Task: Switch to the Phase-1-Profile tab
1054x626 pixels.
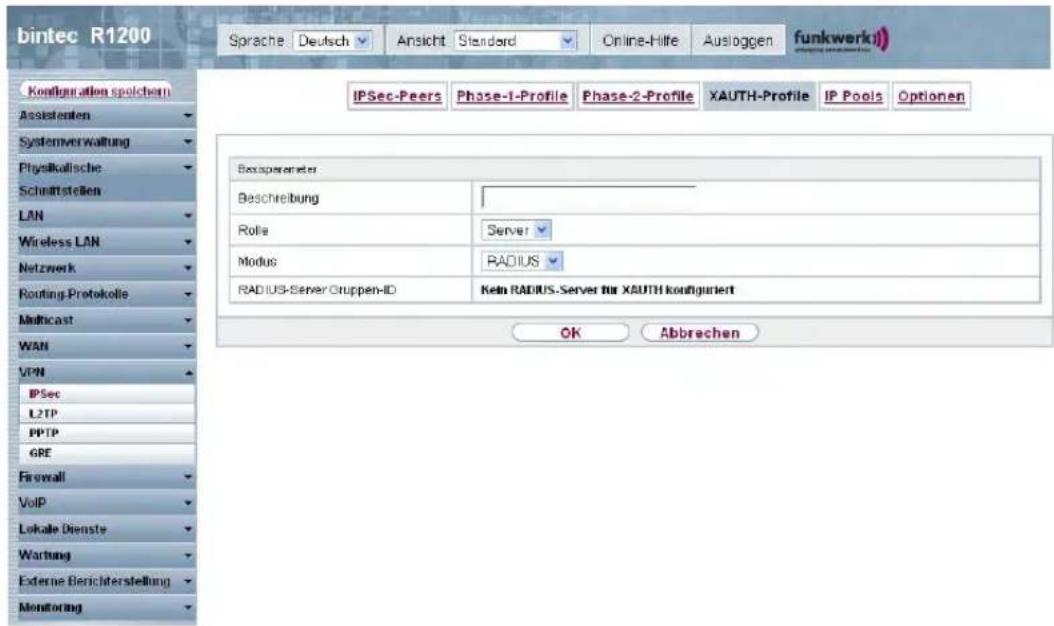Action: (x=512, y=96)
